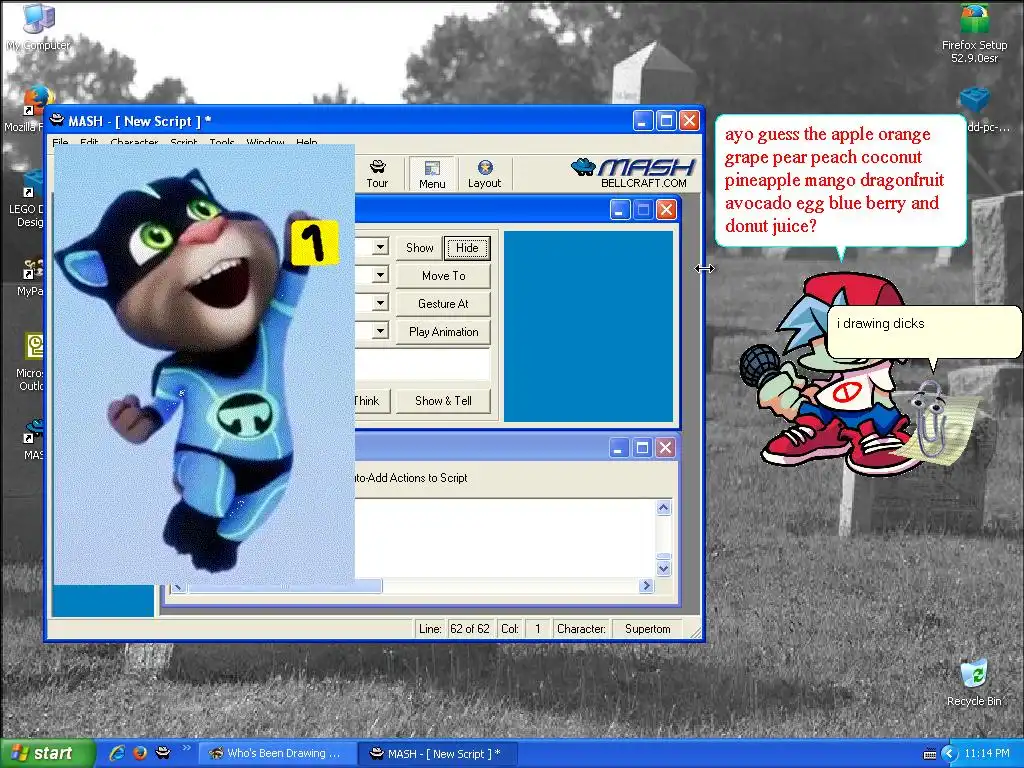
Task: Switch to MASH New Script taskbar button
Action: [438, 754]
